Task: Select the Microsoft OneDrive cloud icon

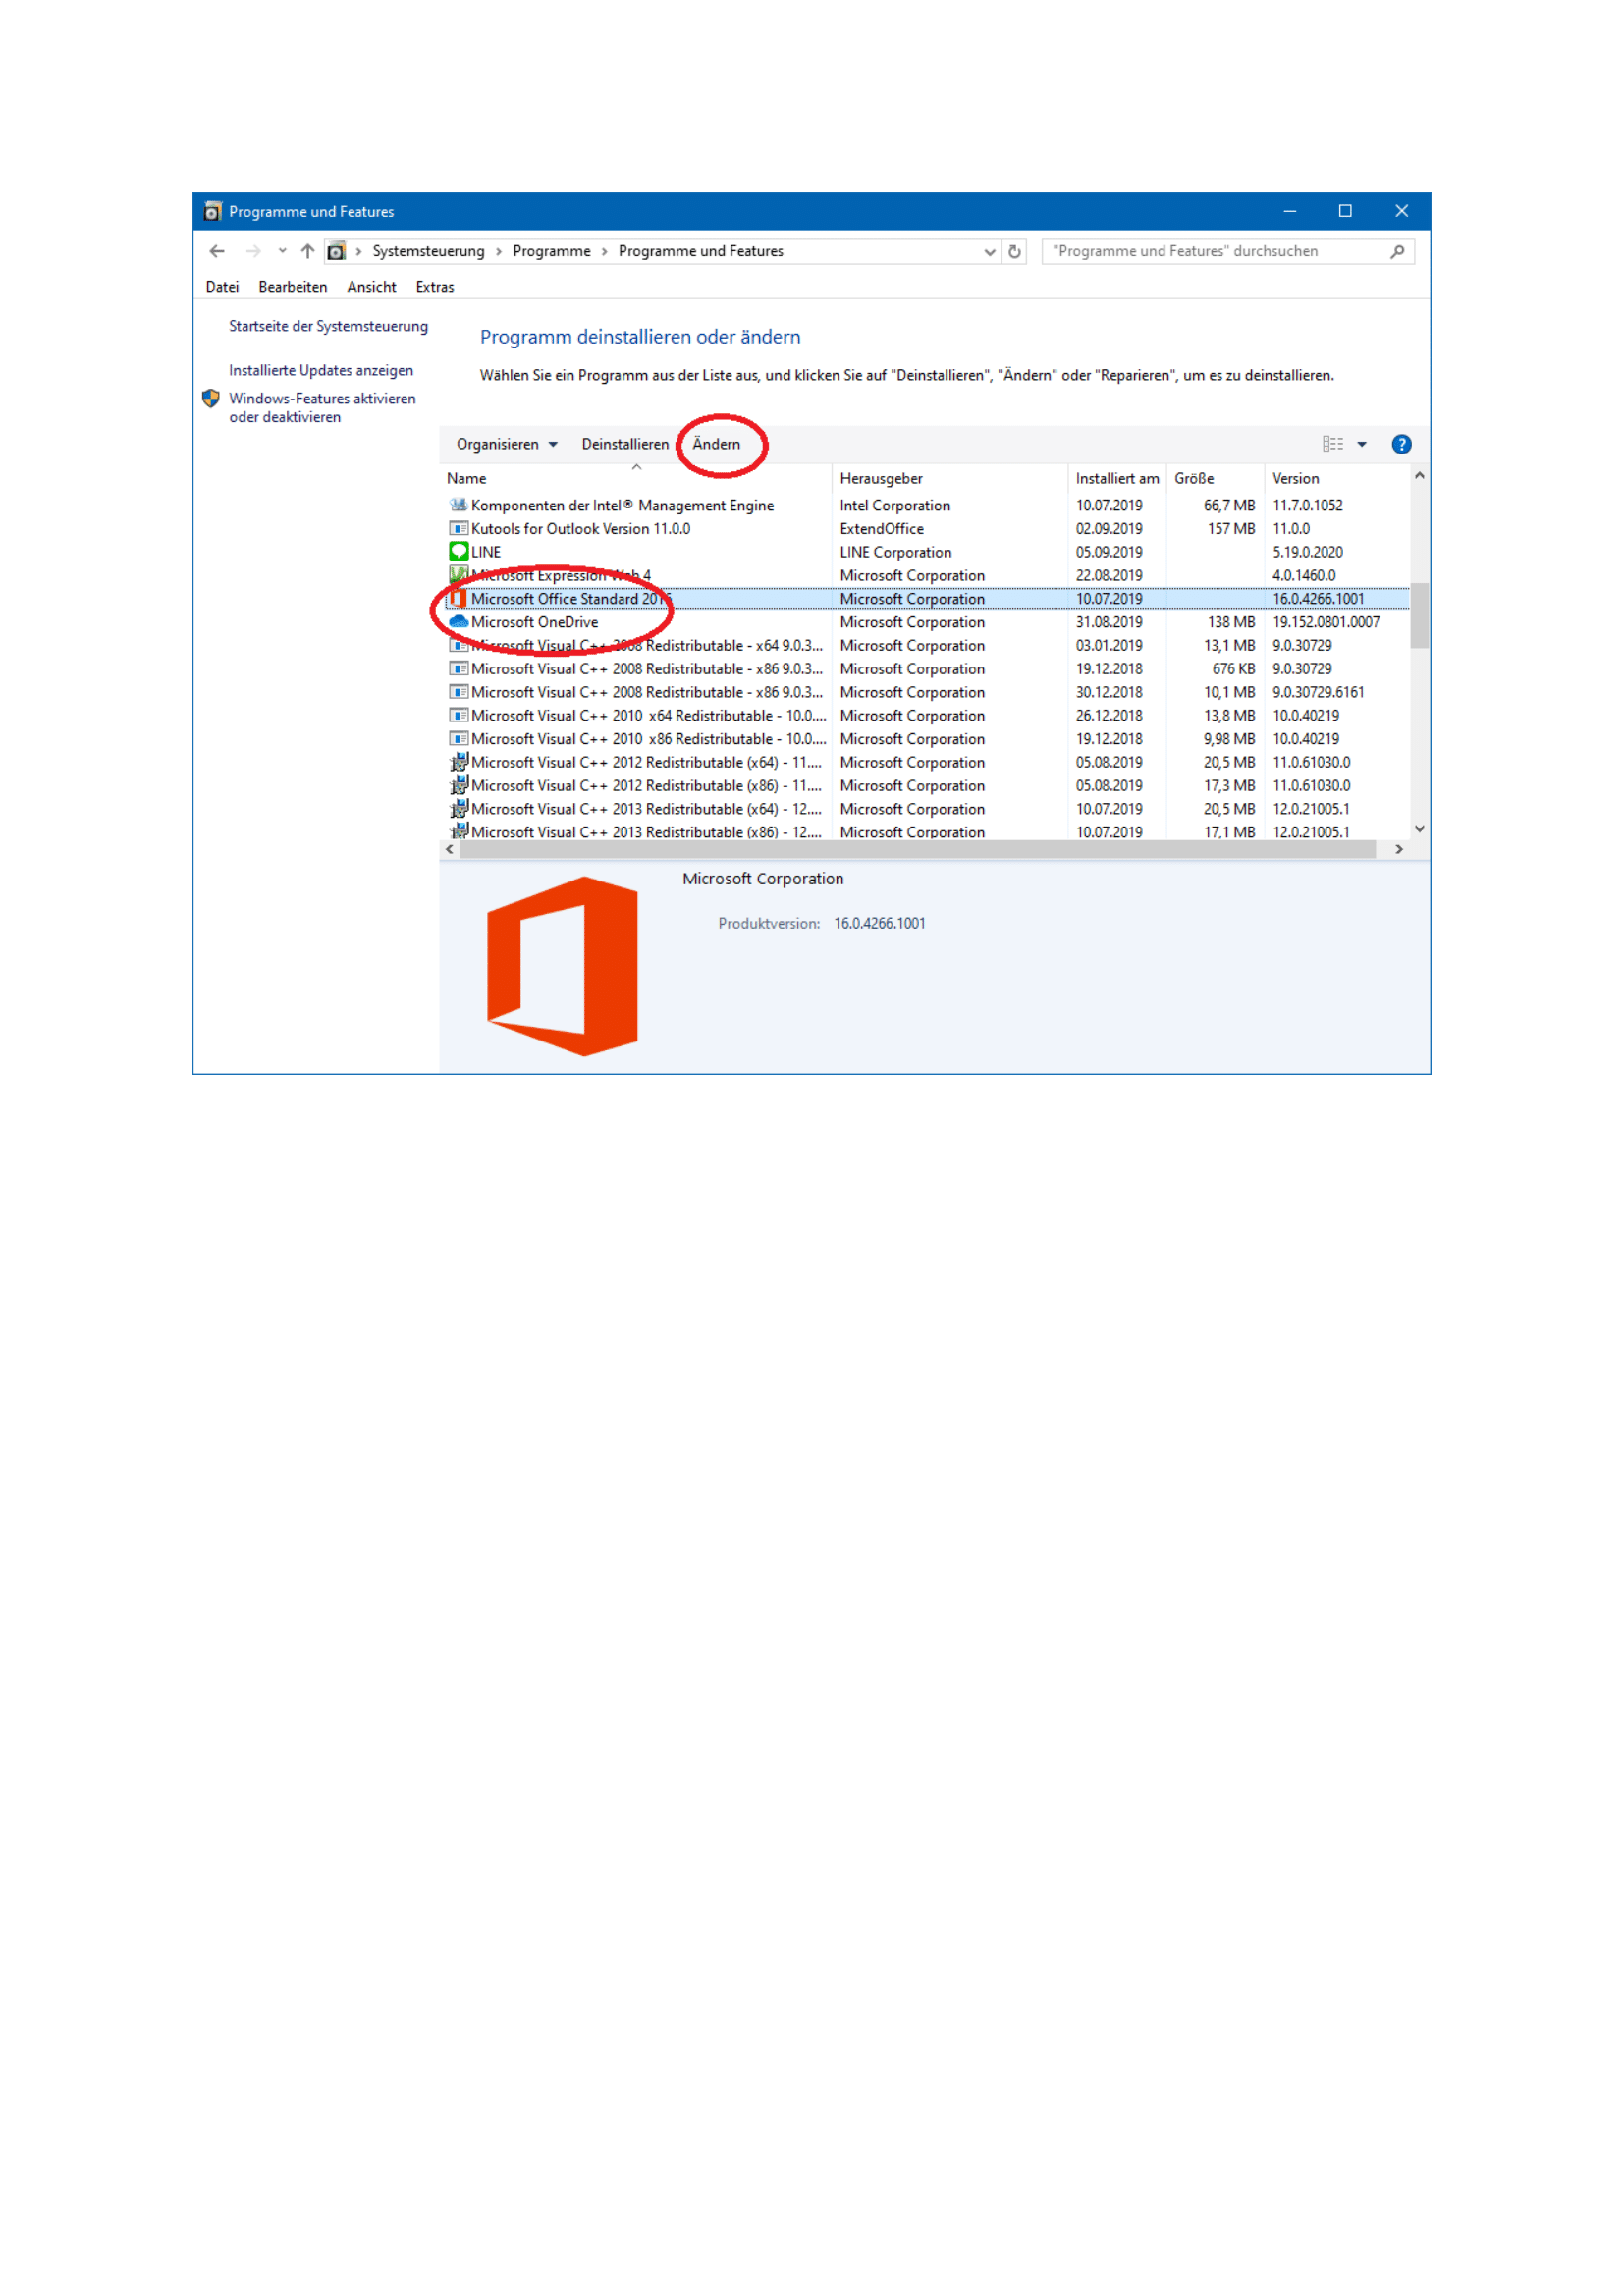Action: tap(458, 622)
